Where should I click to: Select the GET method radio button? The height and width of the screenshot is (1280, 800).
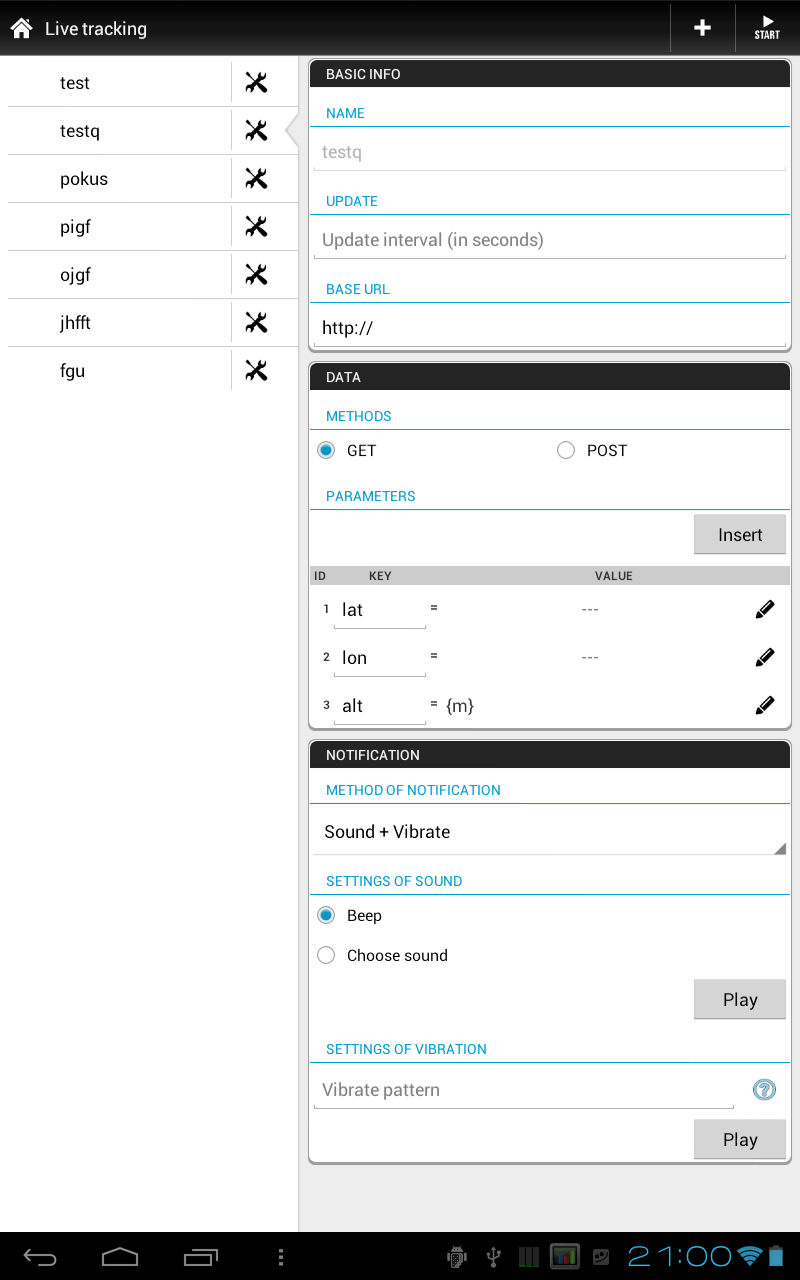[326, 451]
